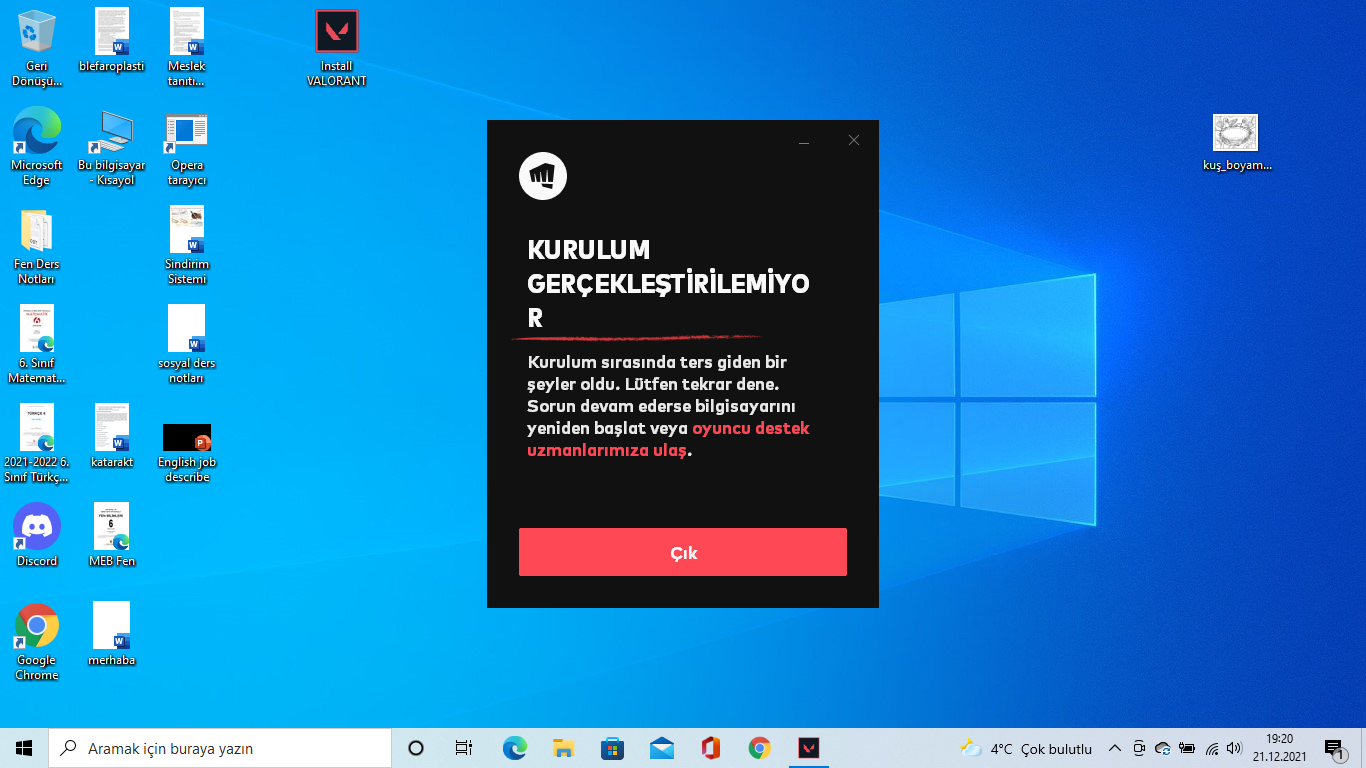Select the Geri Dönüşüm recycle bin icon
The image size is (1366, 768).
(x=37, y=48)
